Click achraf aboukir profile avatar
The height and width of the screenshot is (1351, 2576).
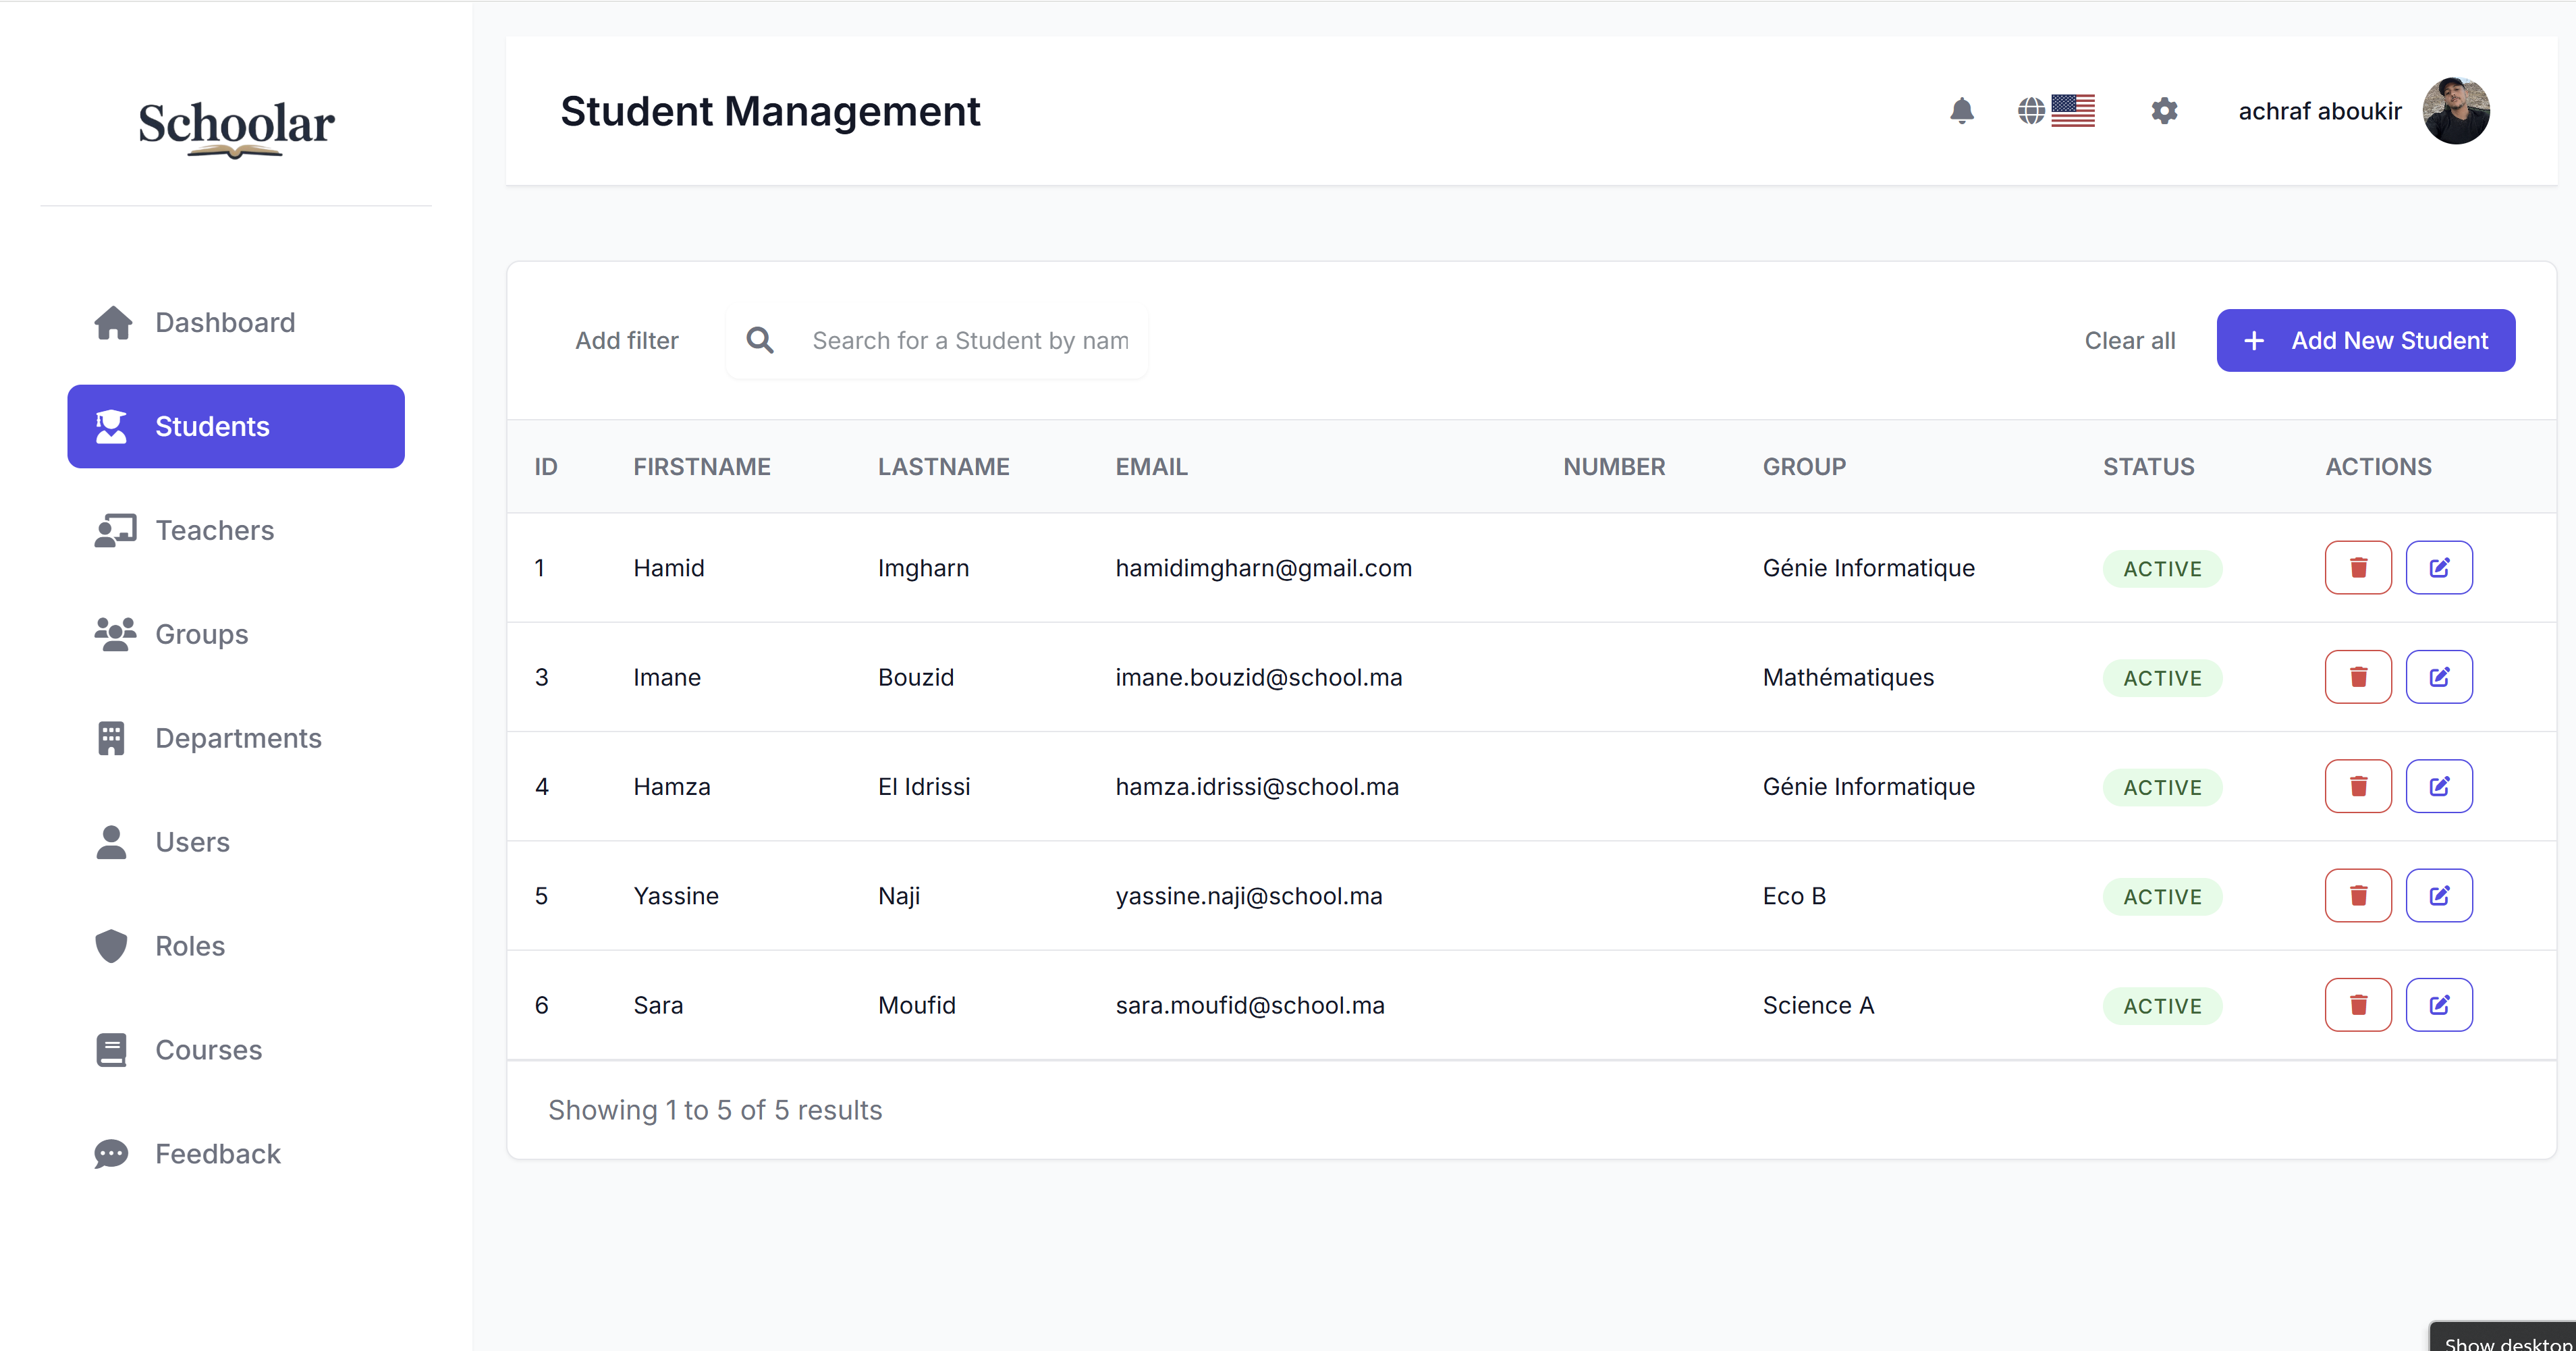coord(2456,111)
